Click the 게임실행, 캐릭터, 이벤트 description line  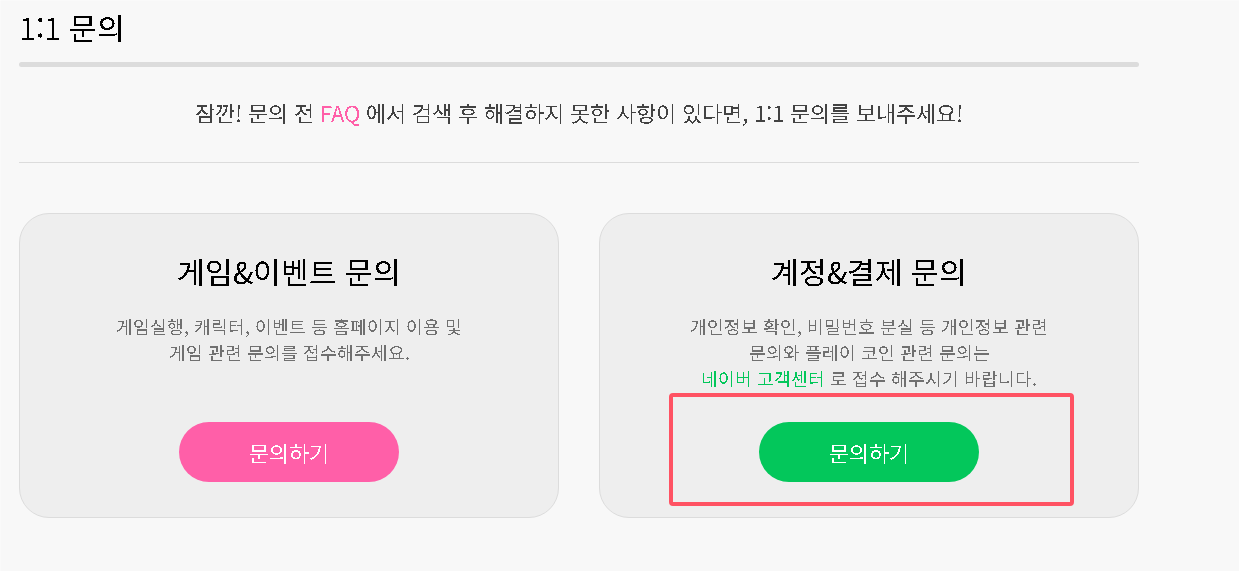click(289, 327)
